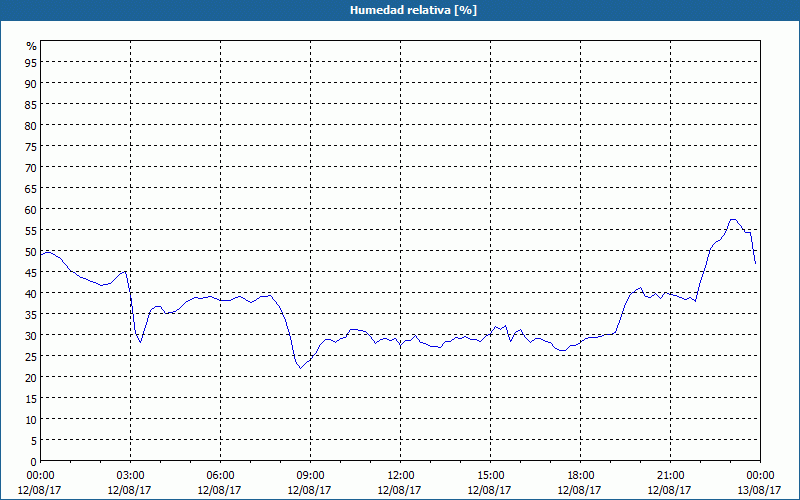Click the "12/08/17" date under 09:00
The width and height of the screenshot is (800, 500).
(x=309, y=490)
